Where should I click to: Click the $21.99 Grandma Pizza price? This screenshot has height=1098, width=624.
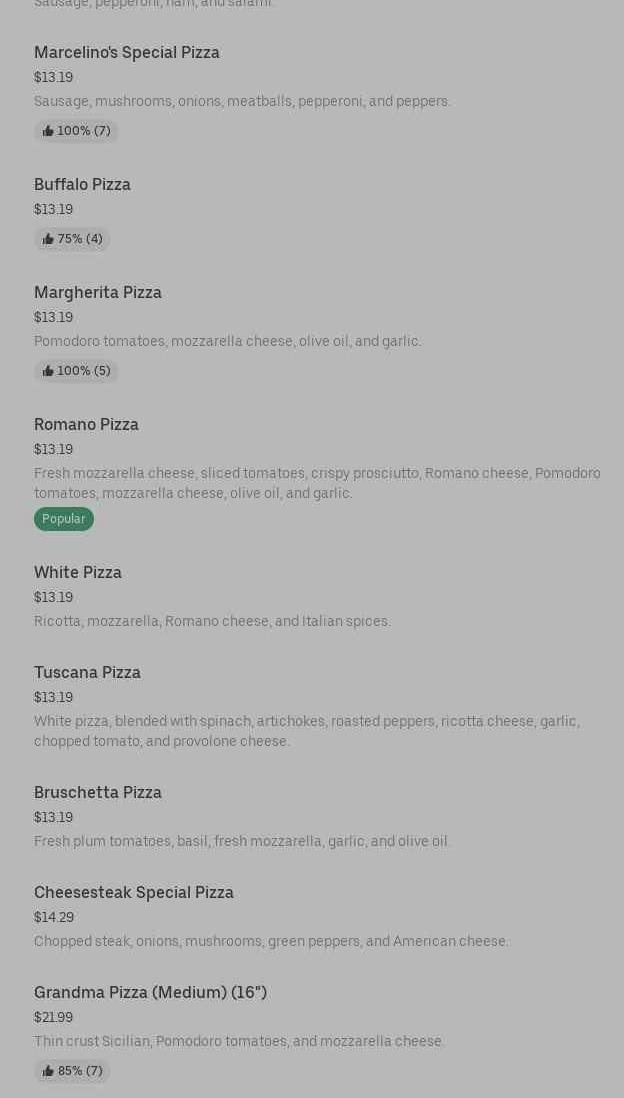(53, 1017)
